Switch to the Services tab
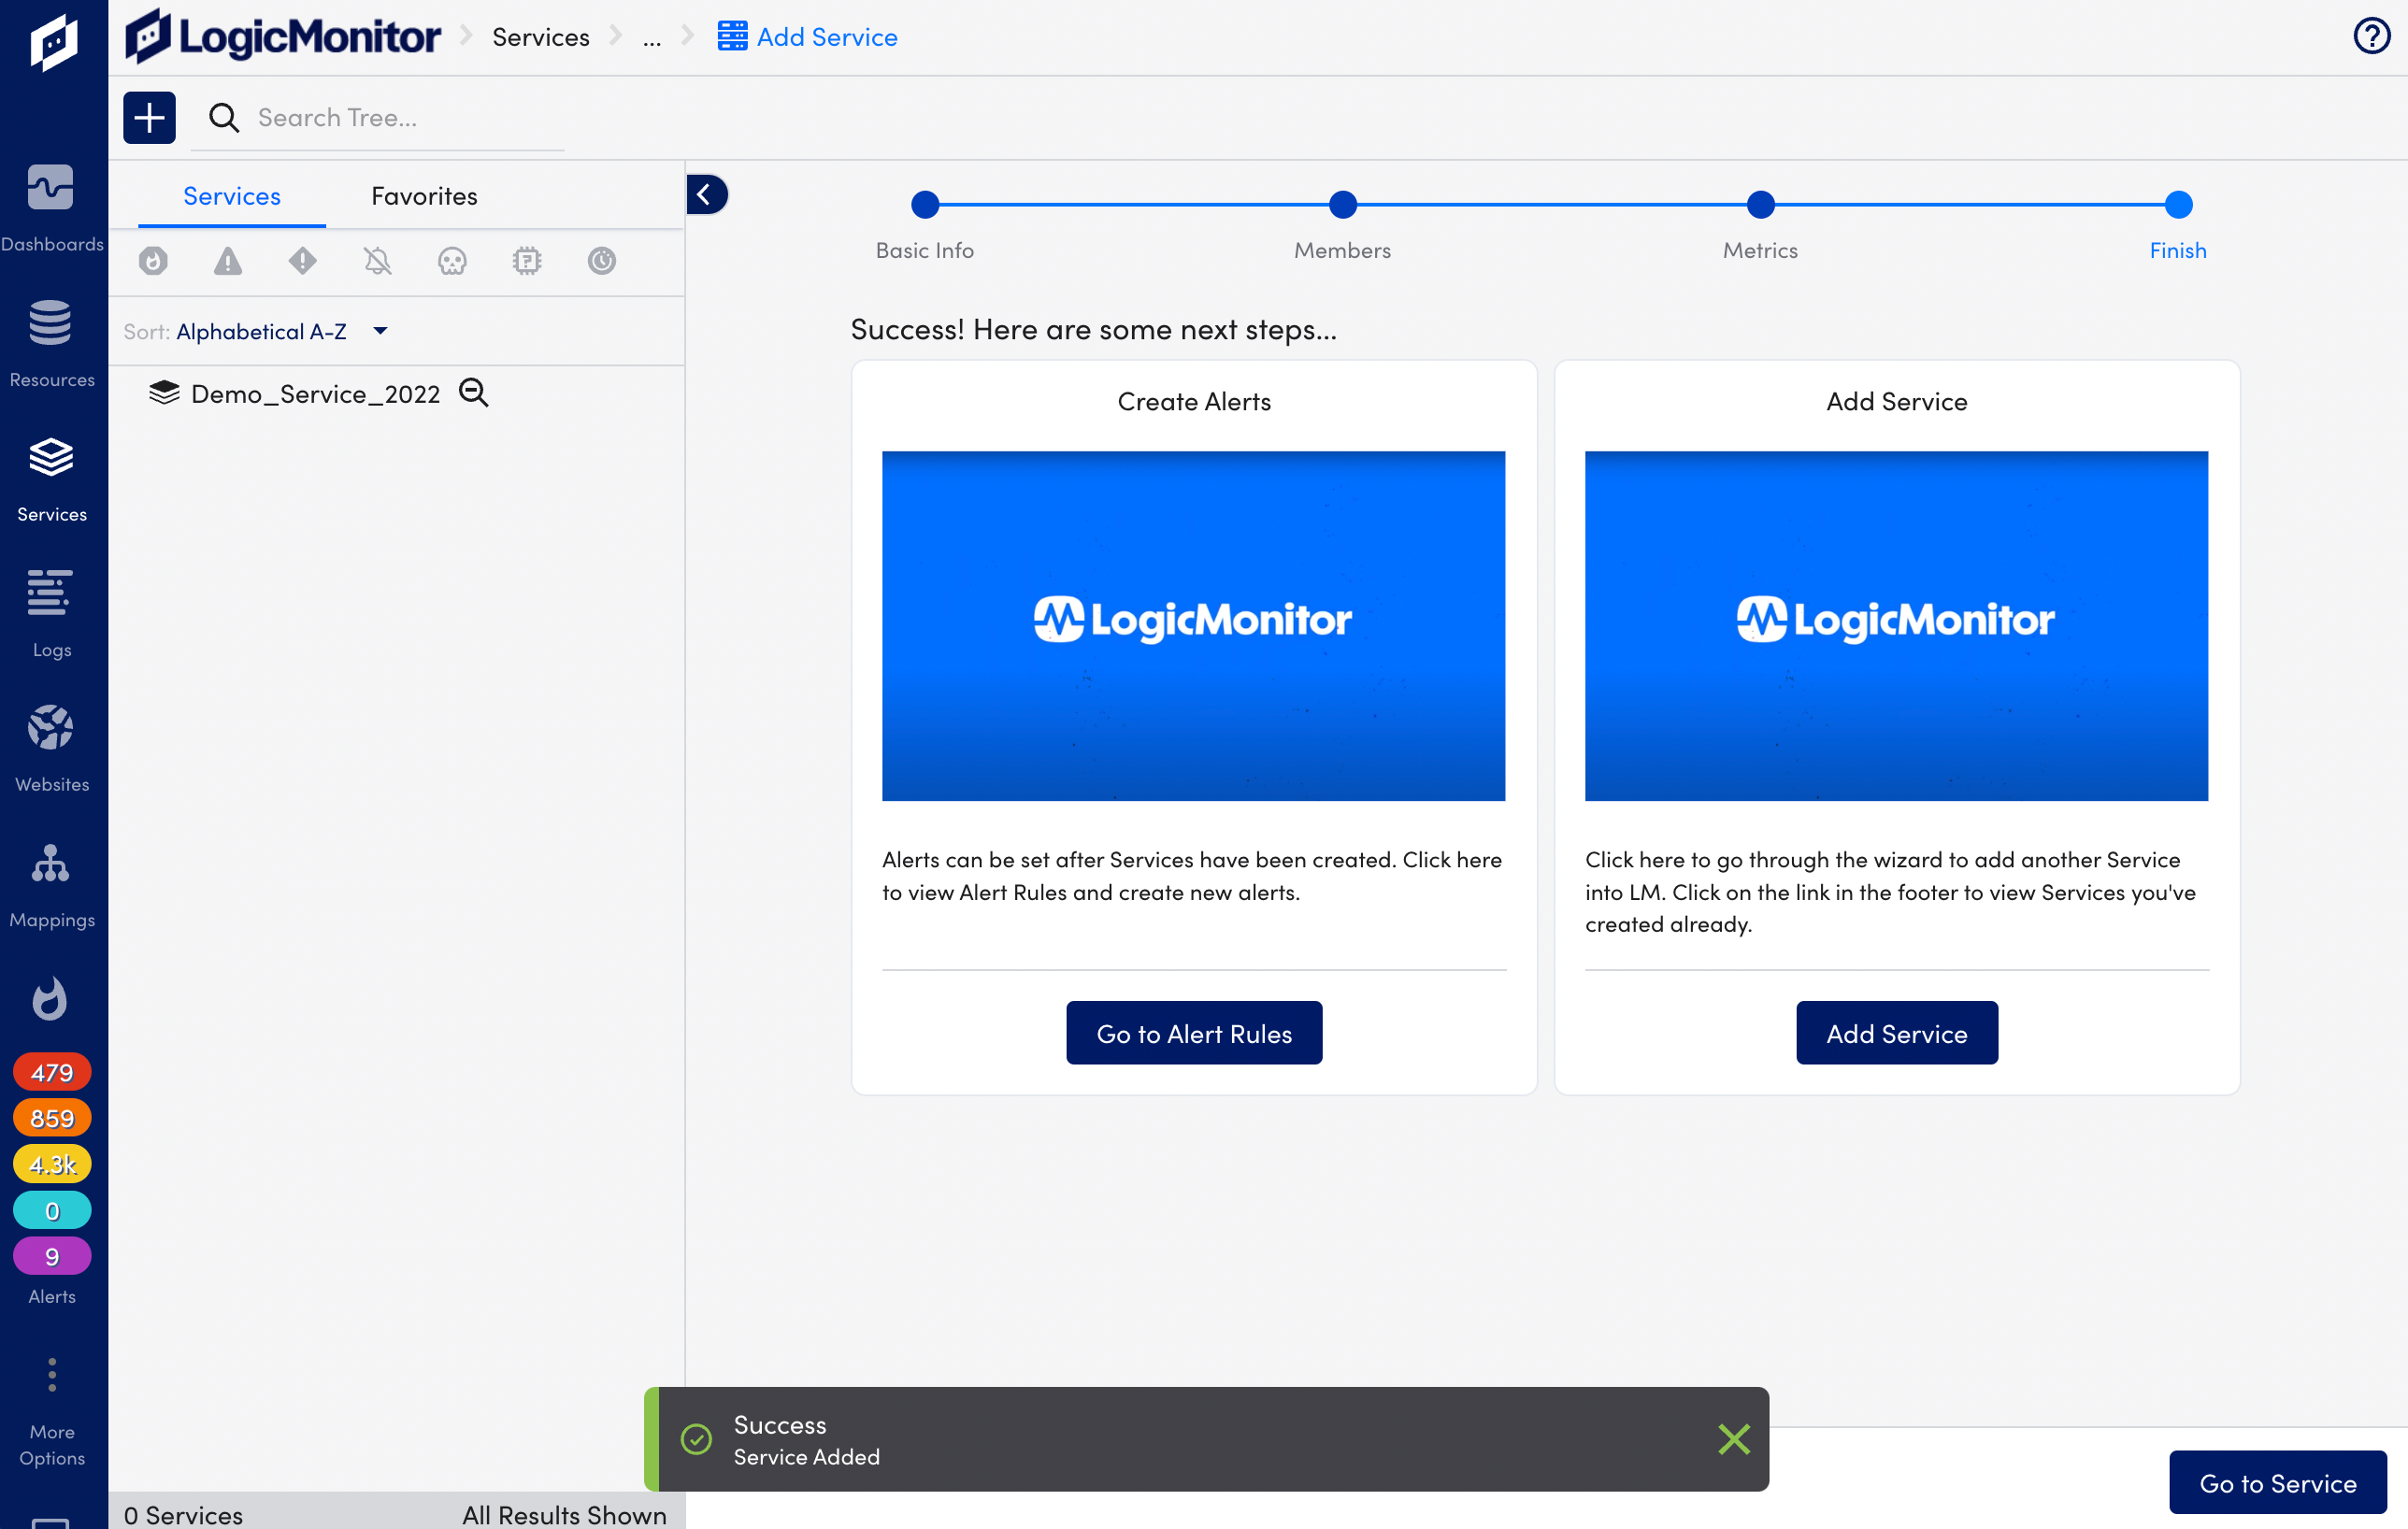This screenshot has height=1529, width=2408. click(x=232, y=196)
